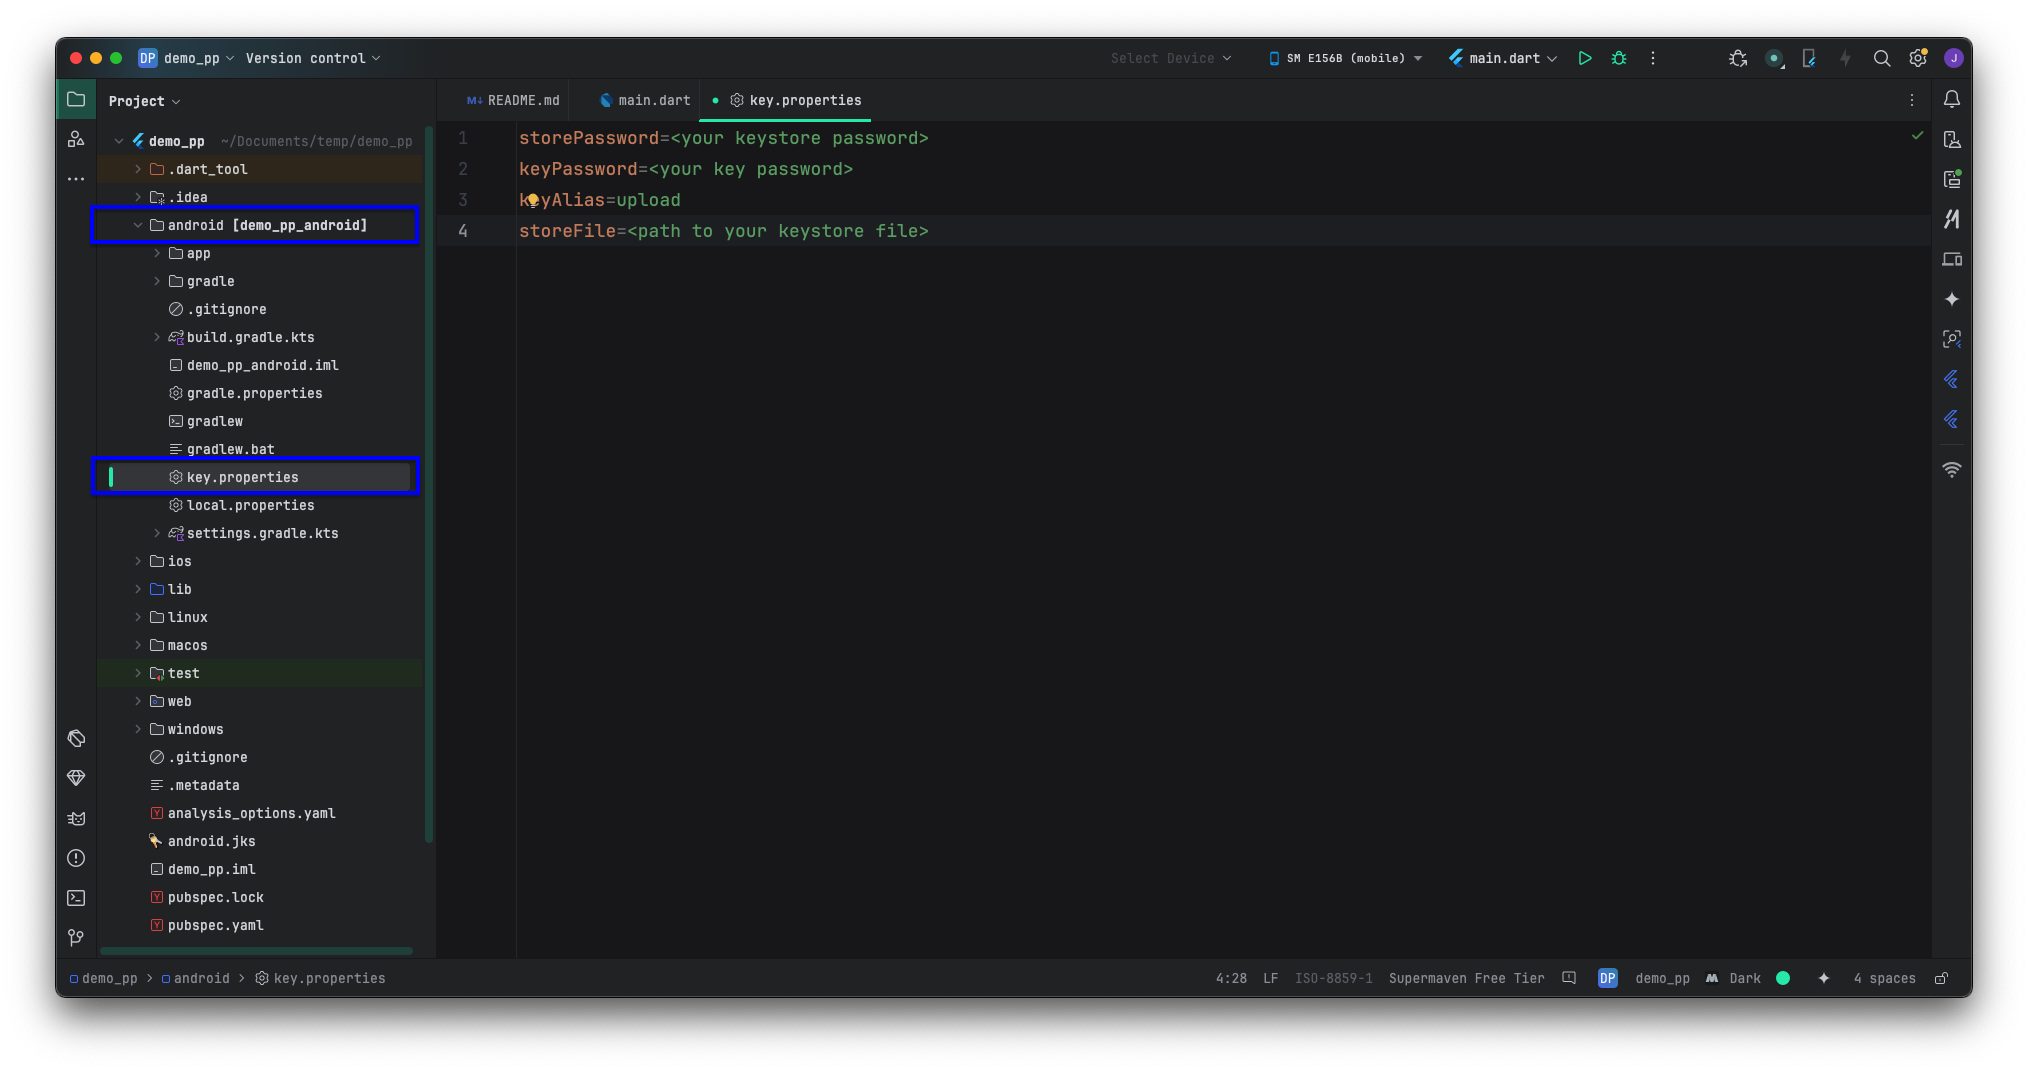This screenshot has width=2028, height=1071.
Task: Click the intention lightbulb on line 3
Action: tap(533, 200)
